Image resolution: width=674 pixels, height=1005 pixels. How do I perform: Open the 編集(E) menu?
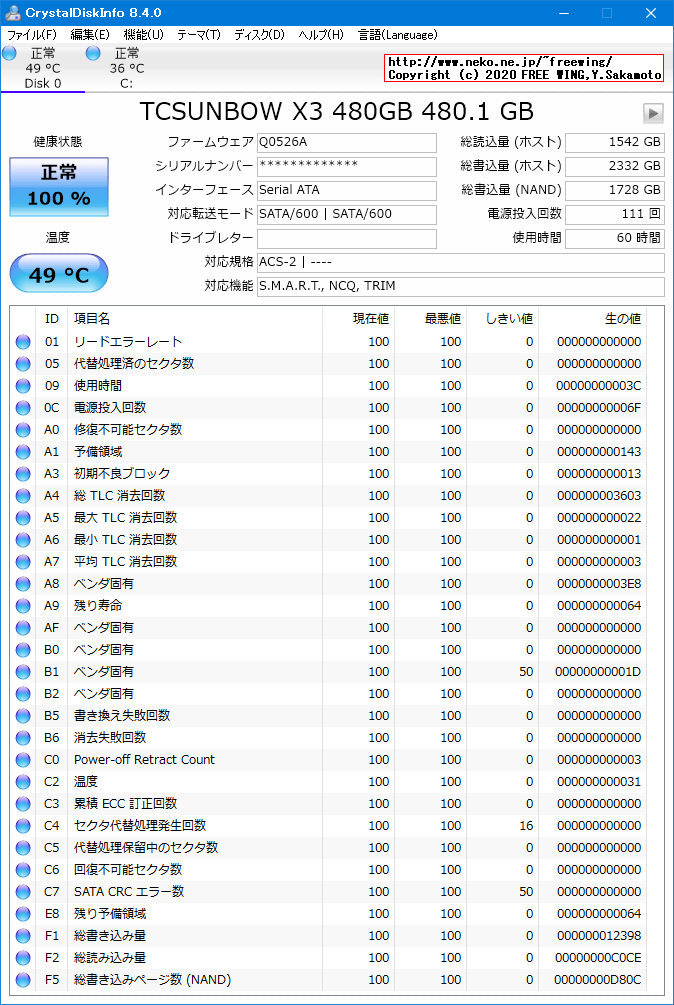click(90, 35)
